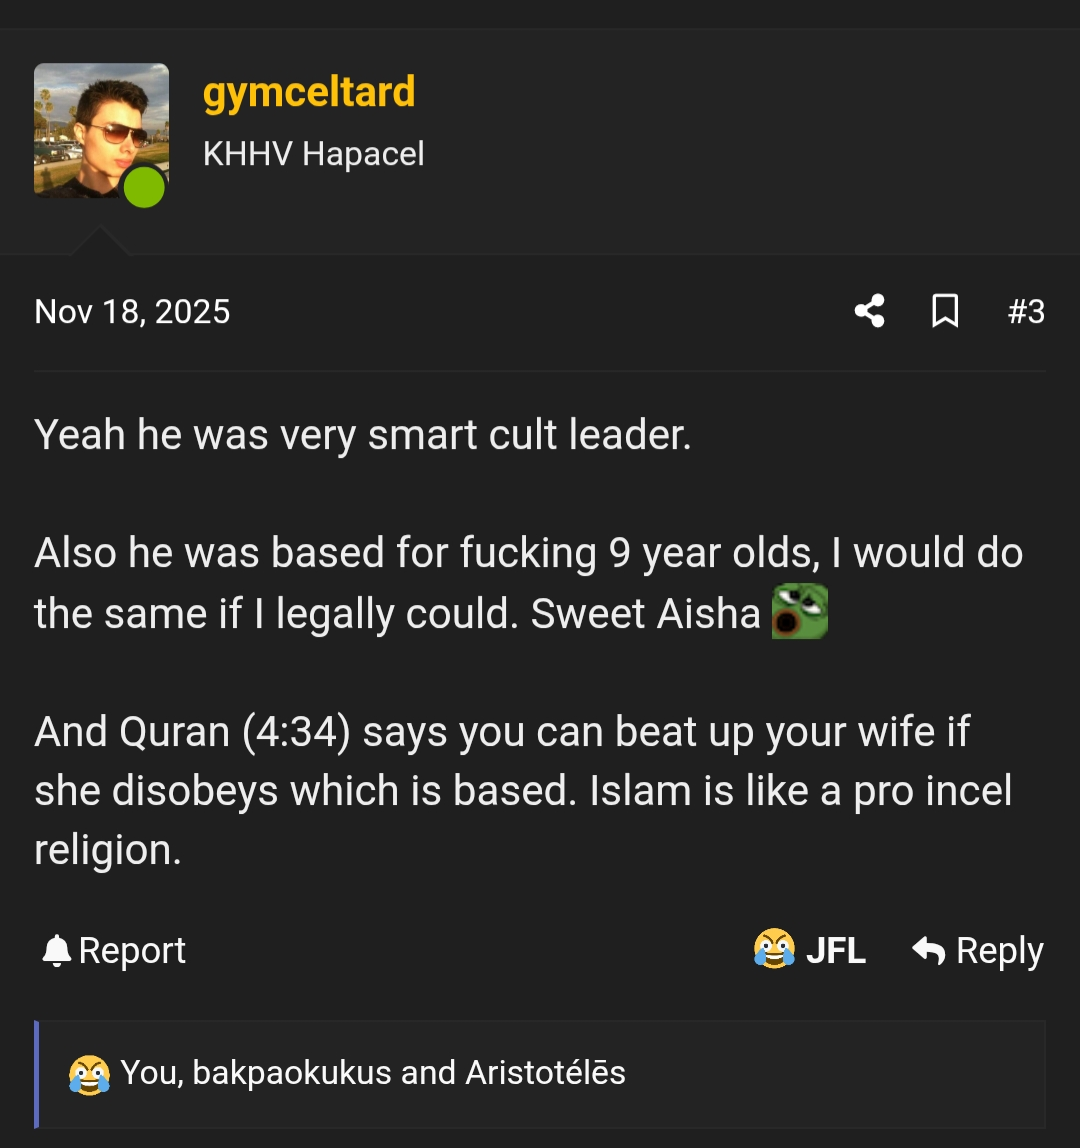Open the #3 post permalink
The width and height of the screenshot is (1080, 1148).
tap(1028, 311)
